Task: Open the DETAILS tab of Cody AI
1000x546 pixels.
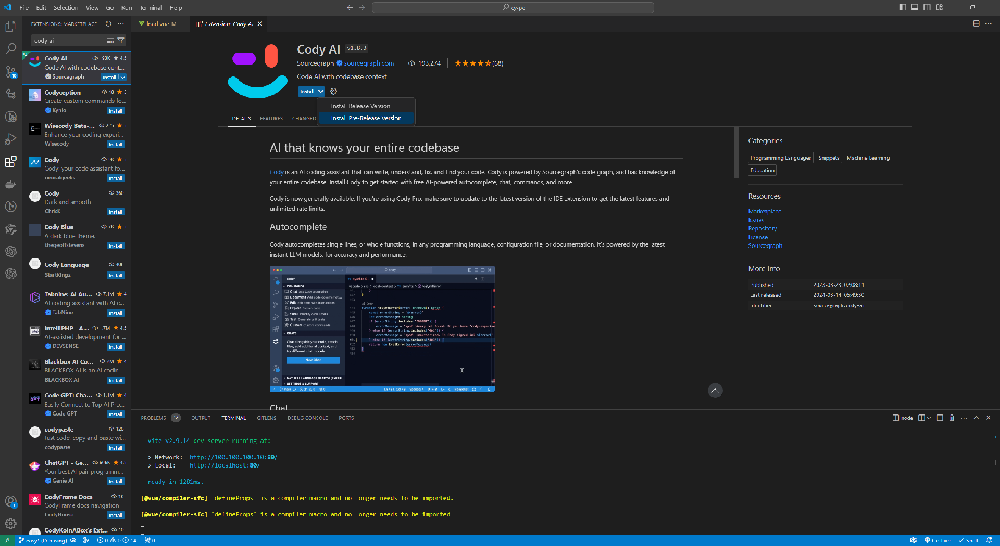Action: [241, 118]
